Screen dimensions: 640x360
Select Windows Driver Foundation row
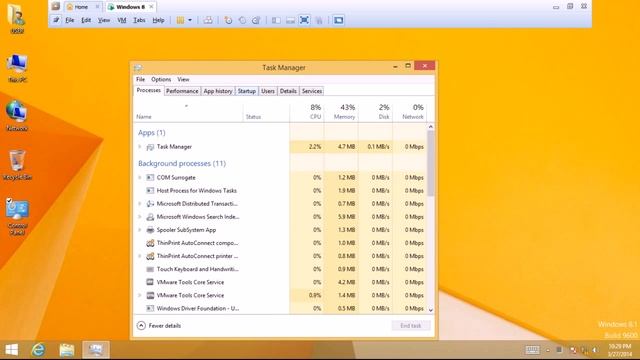coord(280,308)
